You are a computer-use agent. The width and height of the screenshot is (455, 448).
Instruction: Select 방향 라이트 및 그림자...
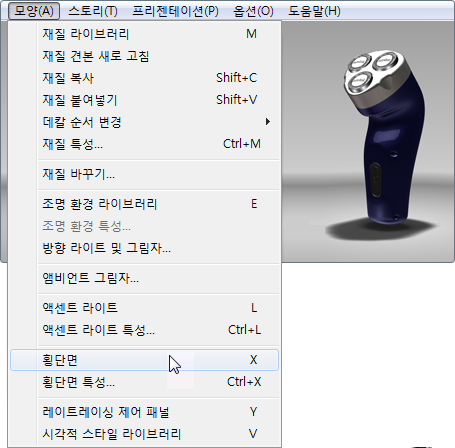click(144, 248)
